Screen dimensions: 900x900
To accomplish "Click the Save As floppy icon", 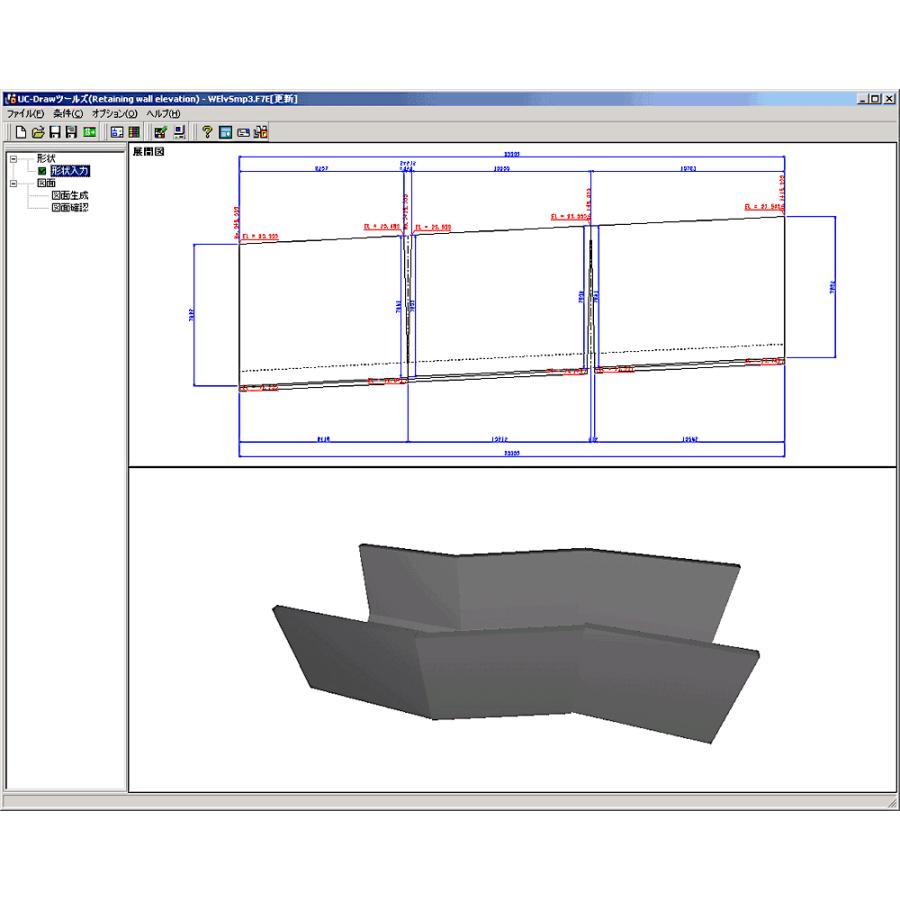I will 71,132.
